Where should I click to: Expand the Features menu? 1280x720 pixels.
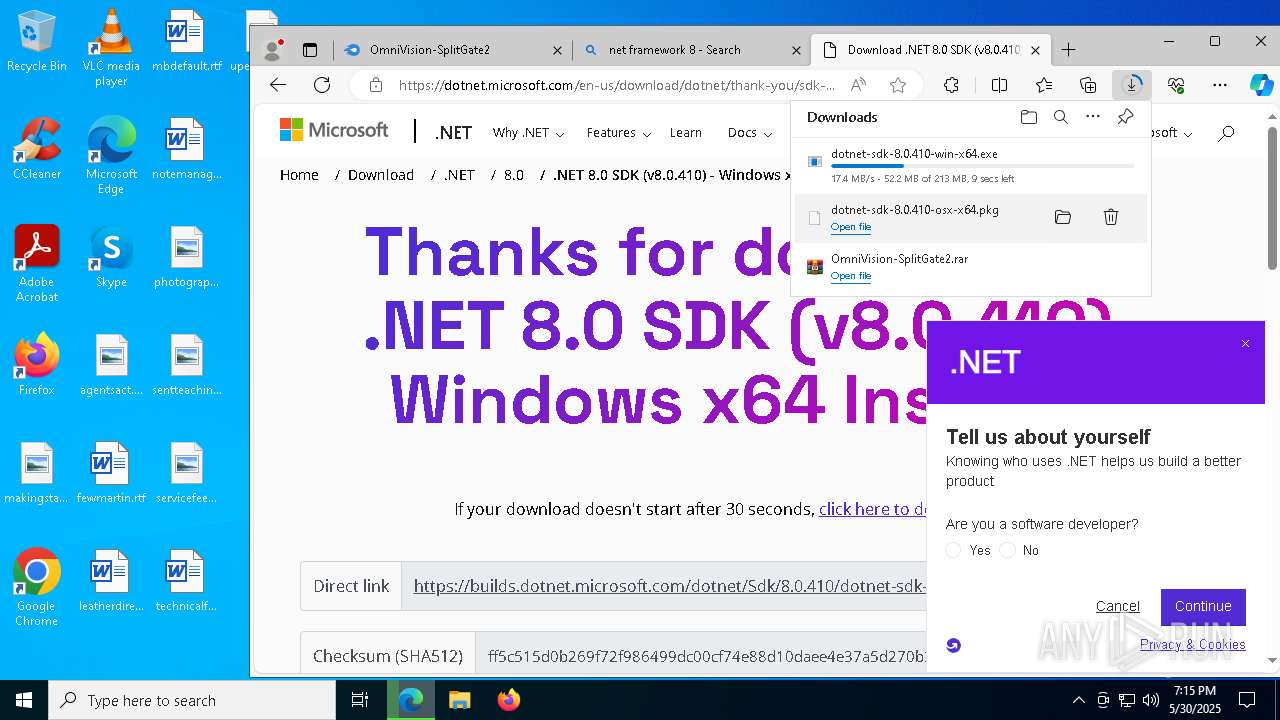point(619,133)
